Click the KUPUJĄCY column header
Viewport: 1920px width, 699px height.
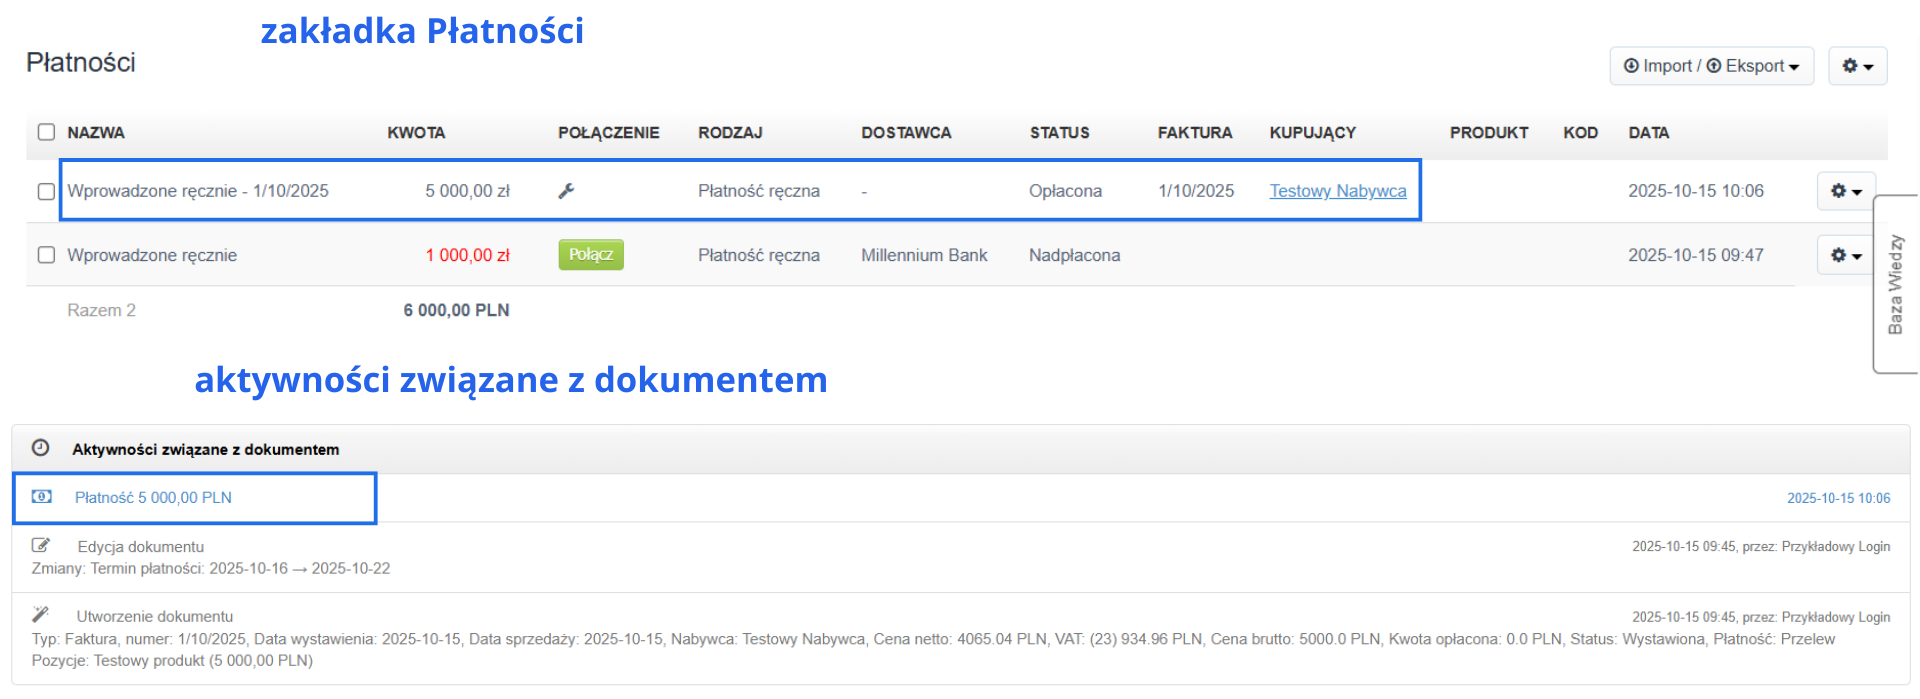coord(1313,133)
